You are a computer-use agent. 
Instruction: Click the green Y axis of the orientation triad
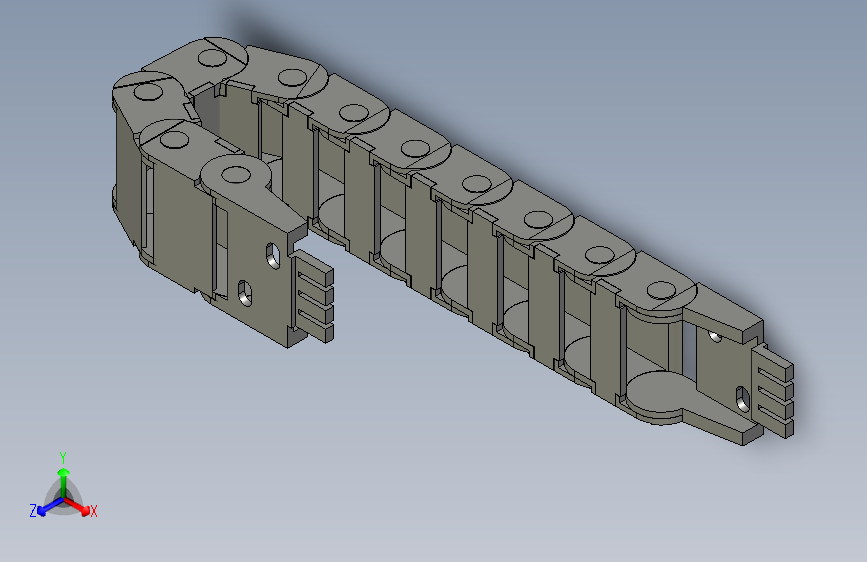tap(63, 481)
